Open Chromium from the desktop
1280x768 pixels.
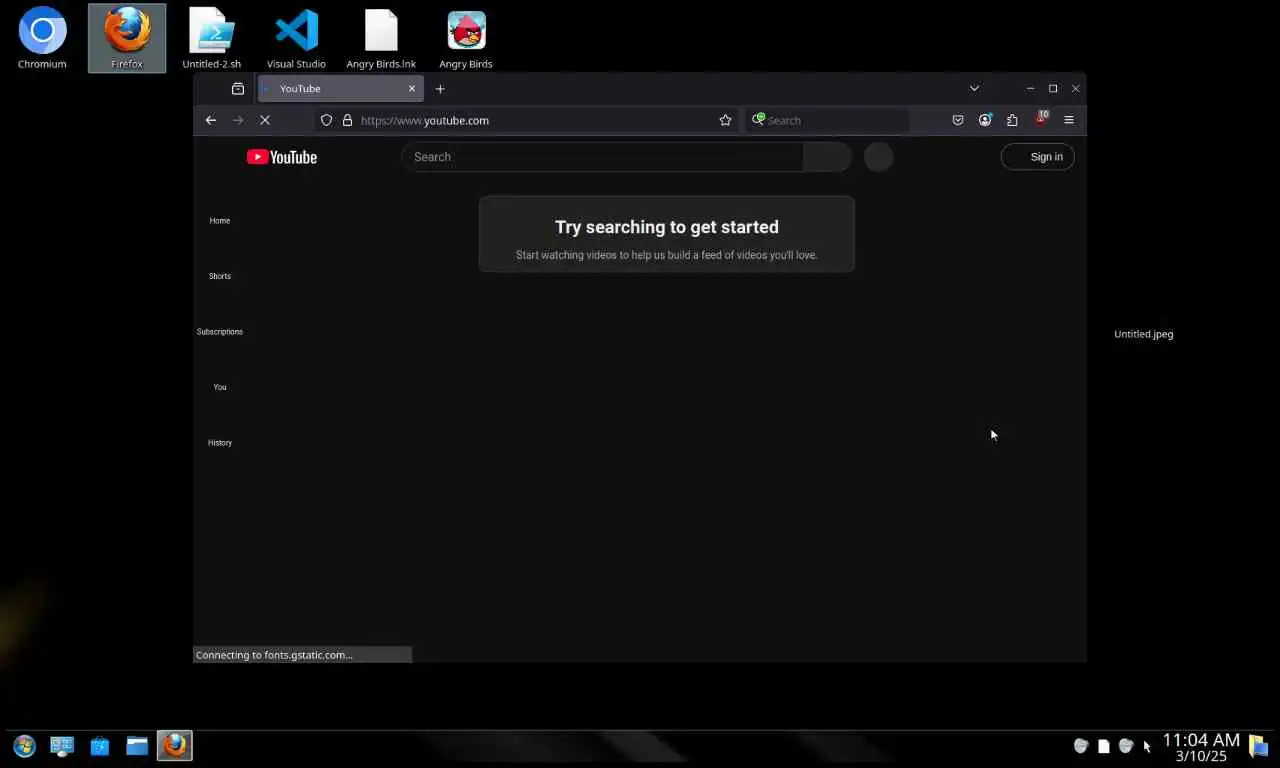[x=42, y=40]
